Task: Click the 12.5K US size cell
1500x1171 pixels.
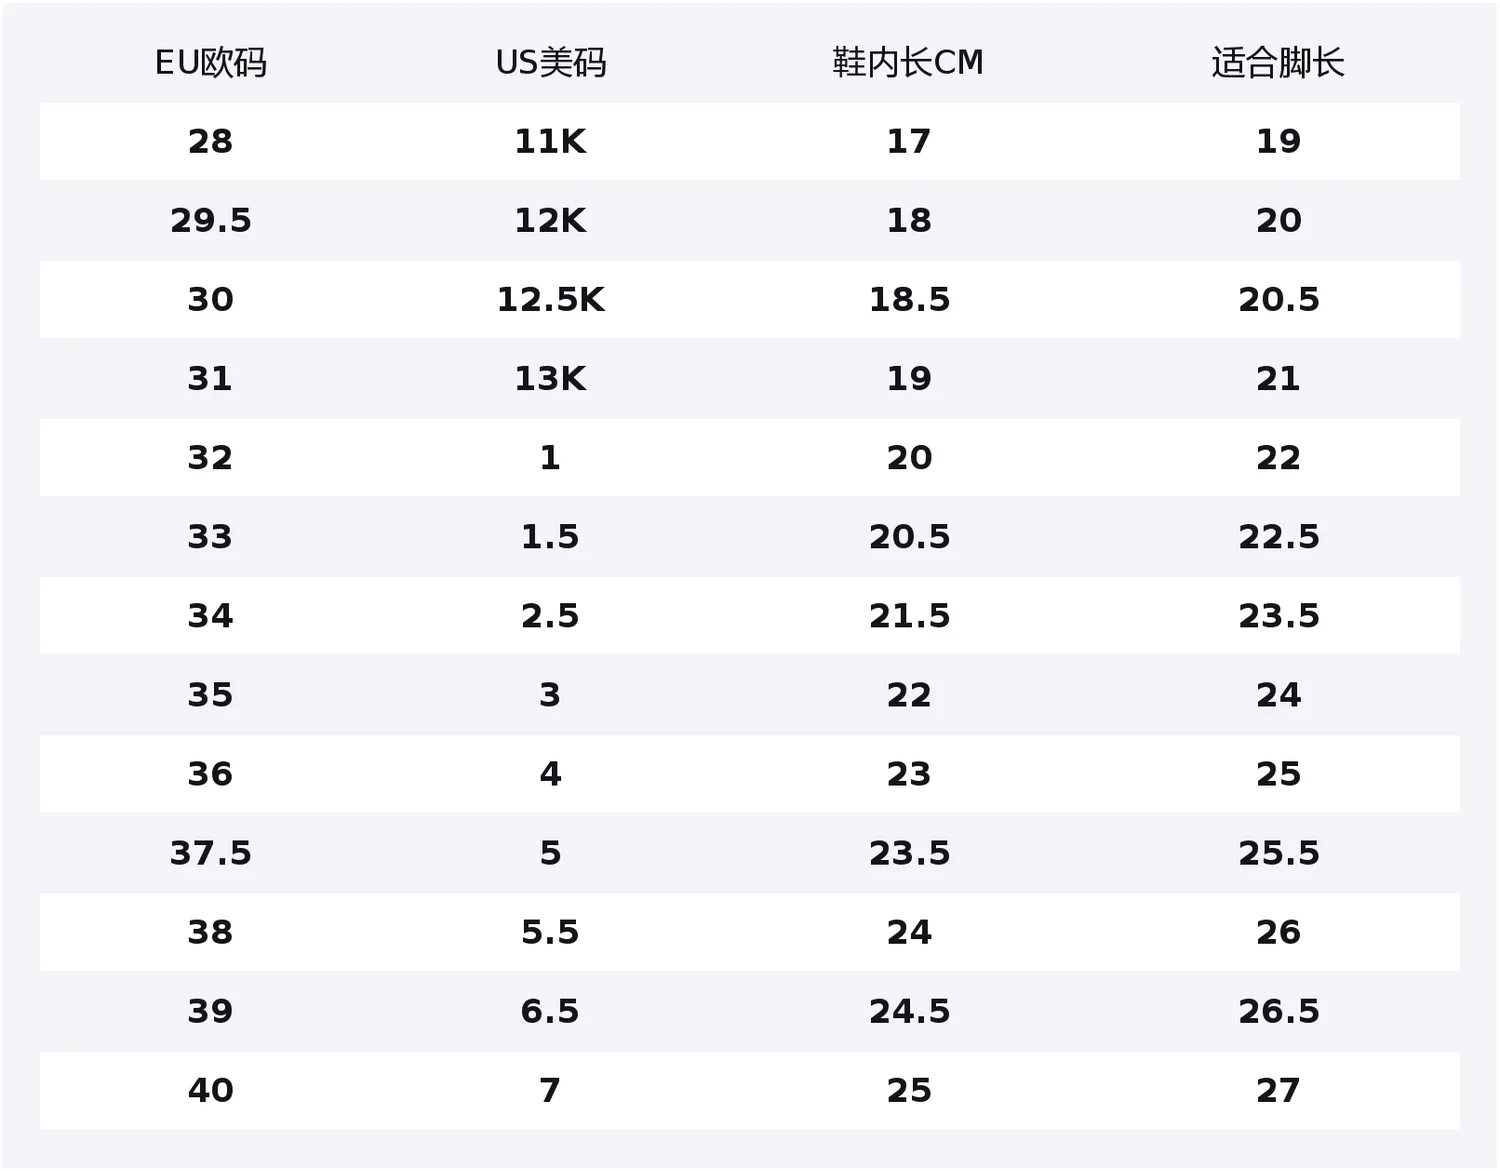Action: pos(551,300)
